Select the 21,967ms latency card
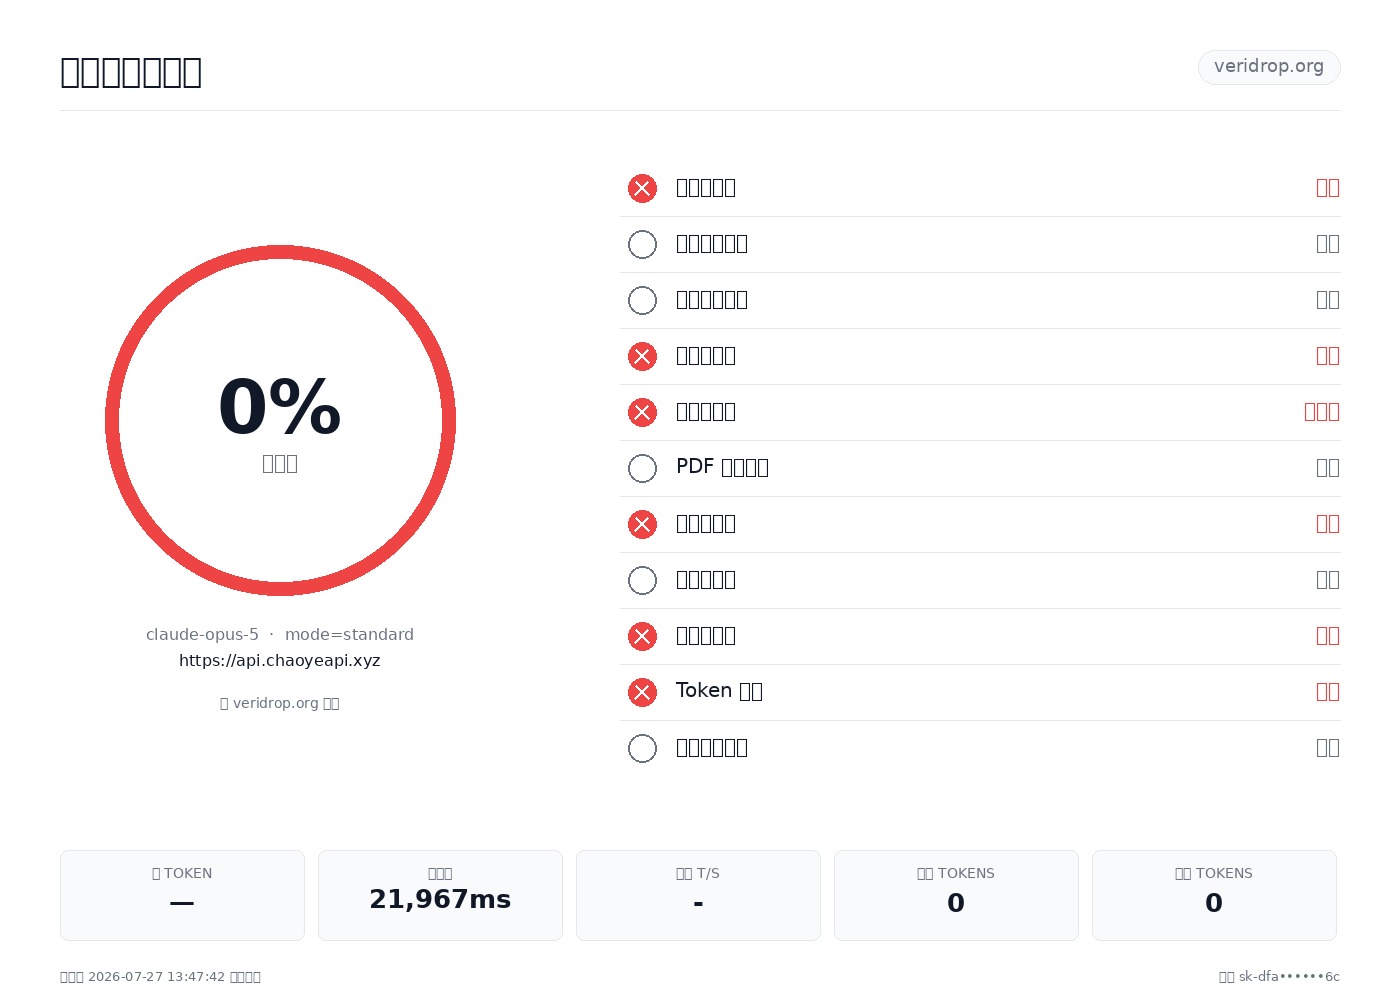The height and width of the screenshot is (1000, 1400). [440, 895]
